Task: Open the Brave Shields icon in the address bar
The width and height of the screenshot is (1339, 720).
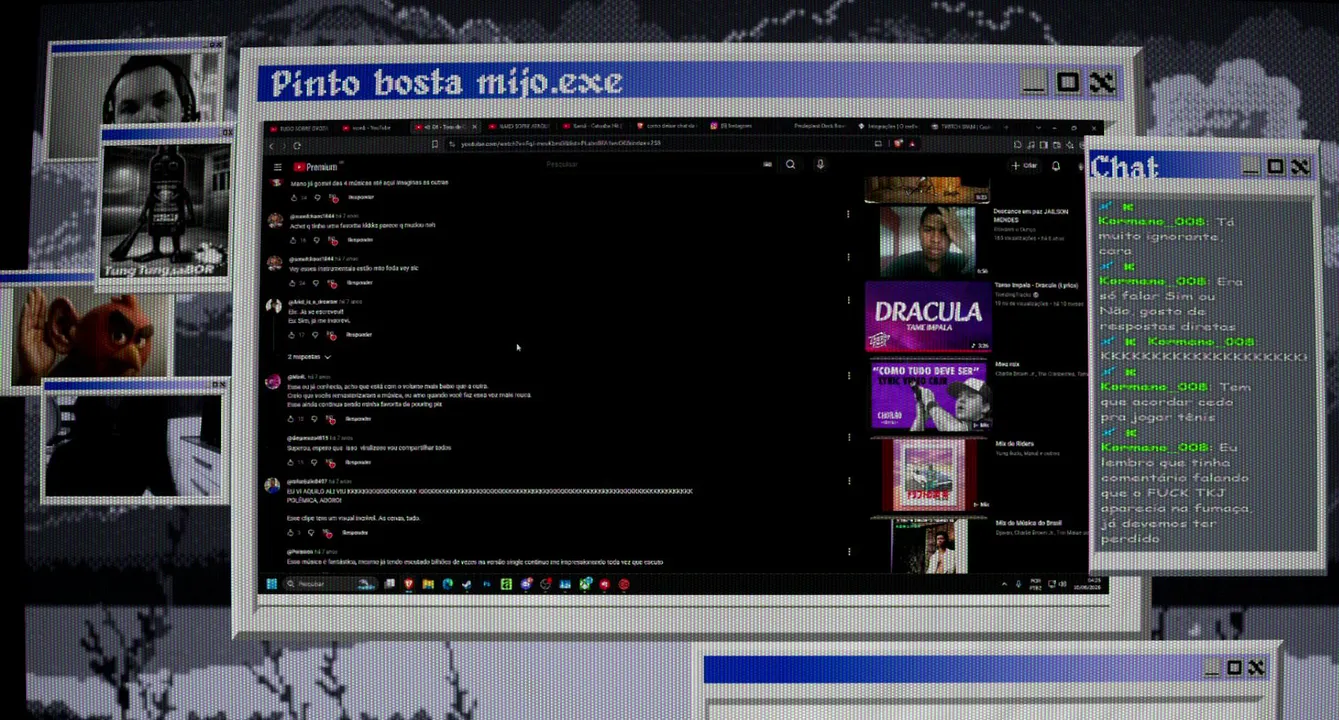Action: (x=897, y=144)
